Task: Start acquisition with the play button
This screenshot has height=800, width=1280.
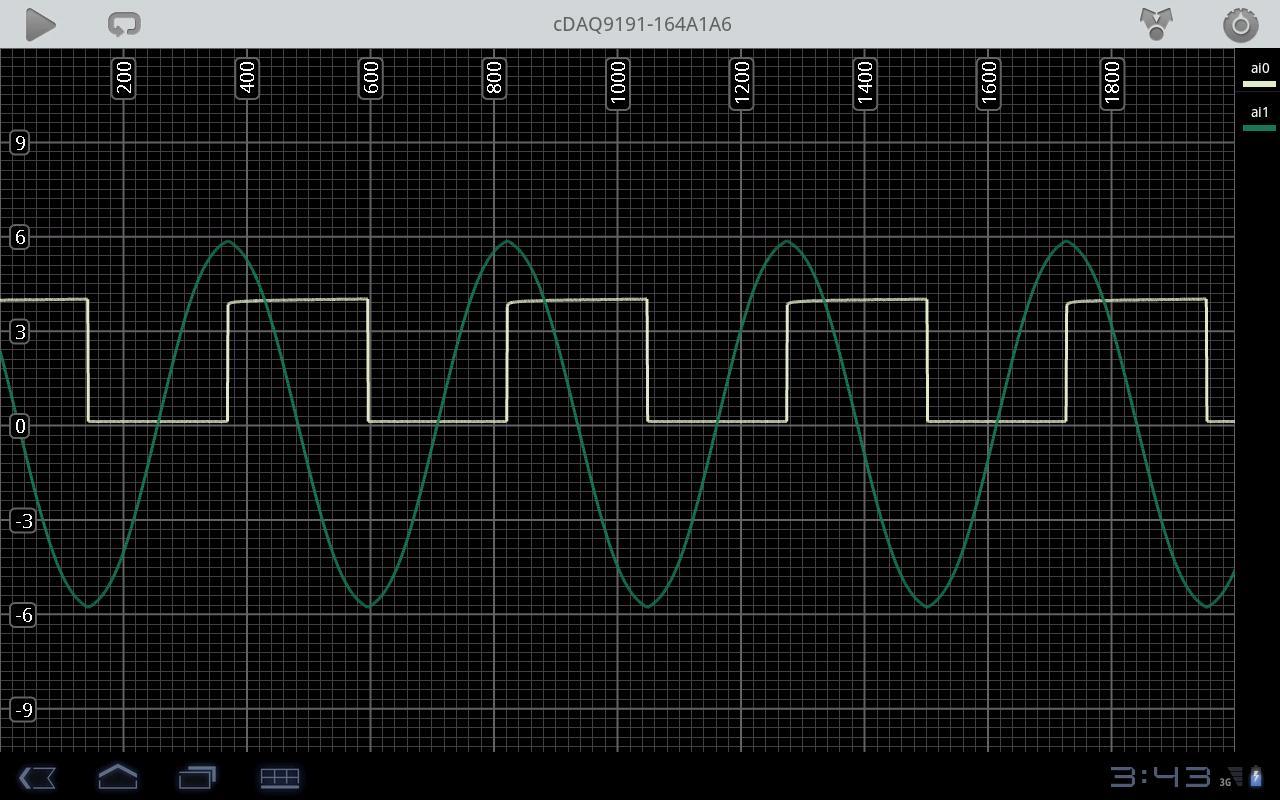Action: pos(40,24)
